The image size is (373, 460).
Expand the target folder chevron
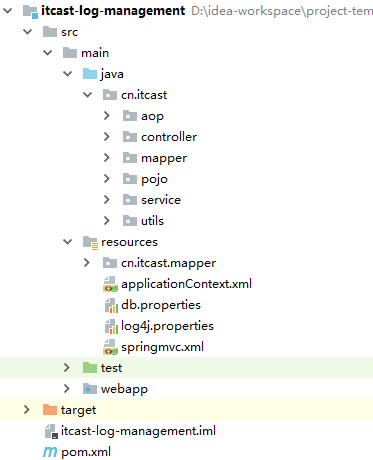(x=27, y=410)
